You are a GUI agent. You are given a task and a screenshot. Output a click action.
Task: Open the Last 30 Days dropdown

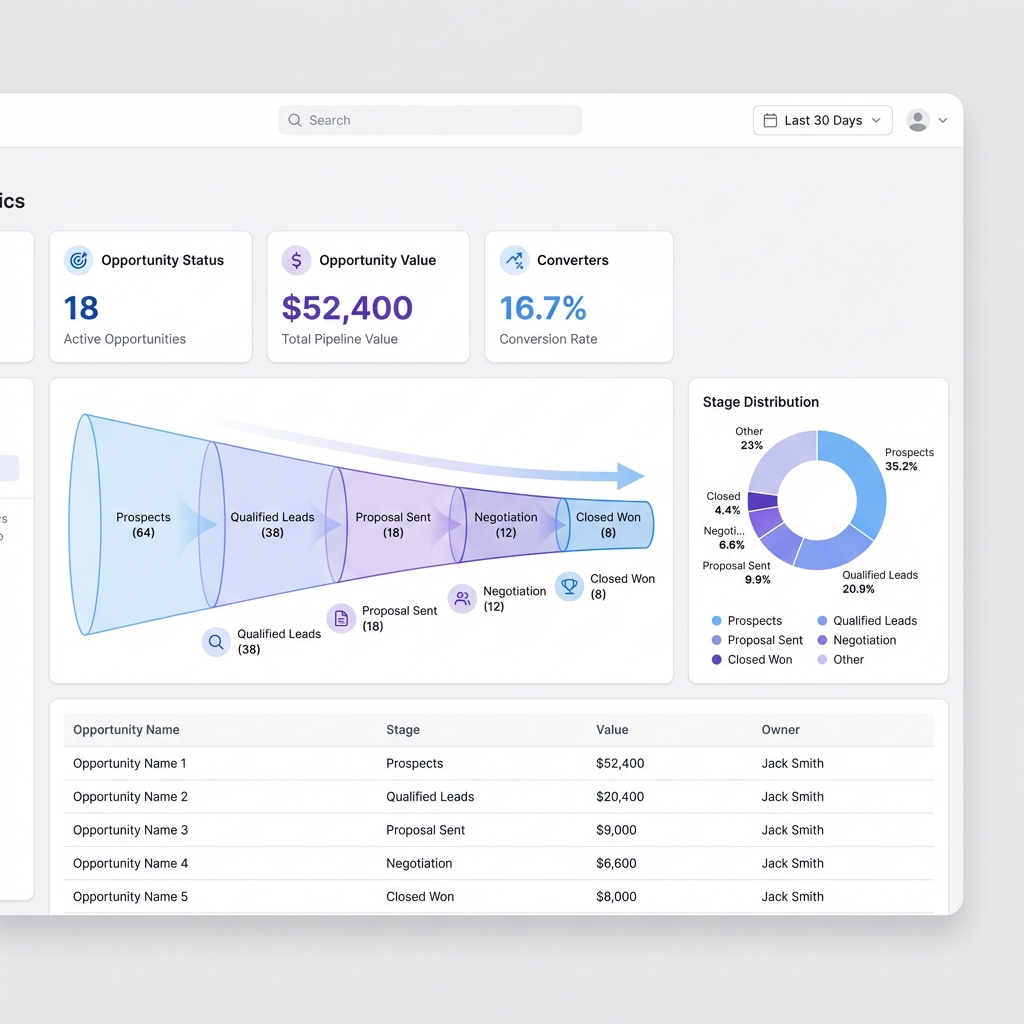822,120
